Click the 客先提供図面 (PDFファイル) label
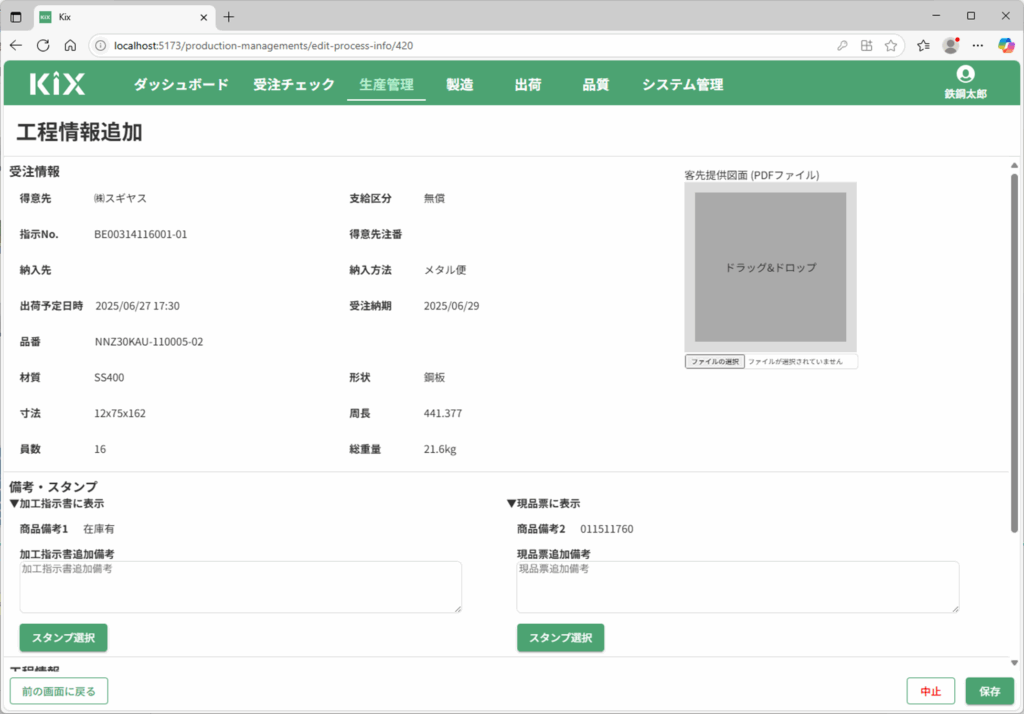 (x=752, y=175)
